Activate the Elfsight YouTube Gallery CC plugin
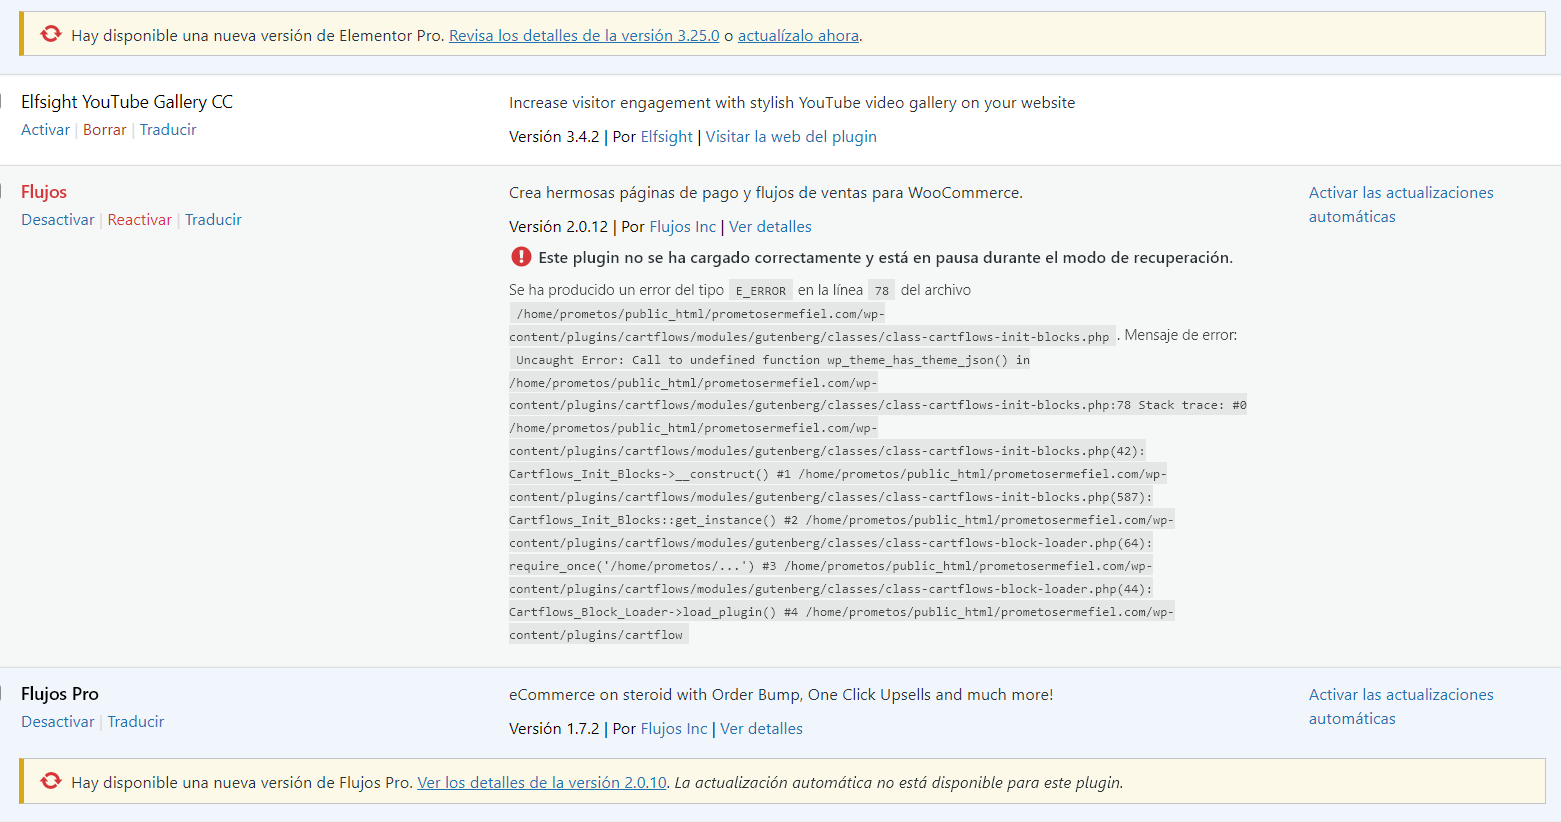The width and height of the screenshot is (1561, 822). [45, 129]
